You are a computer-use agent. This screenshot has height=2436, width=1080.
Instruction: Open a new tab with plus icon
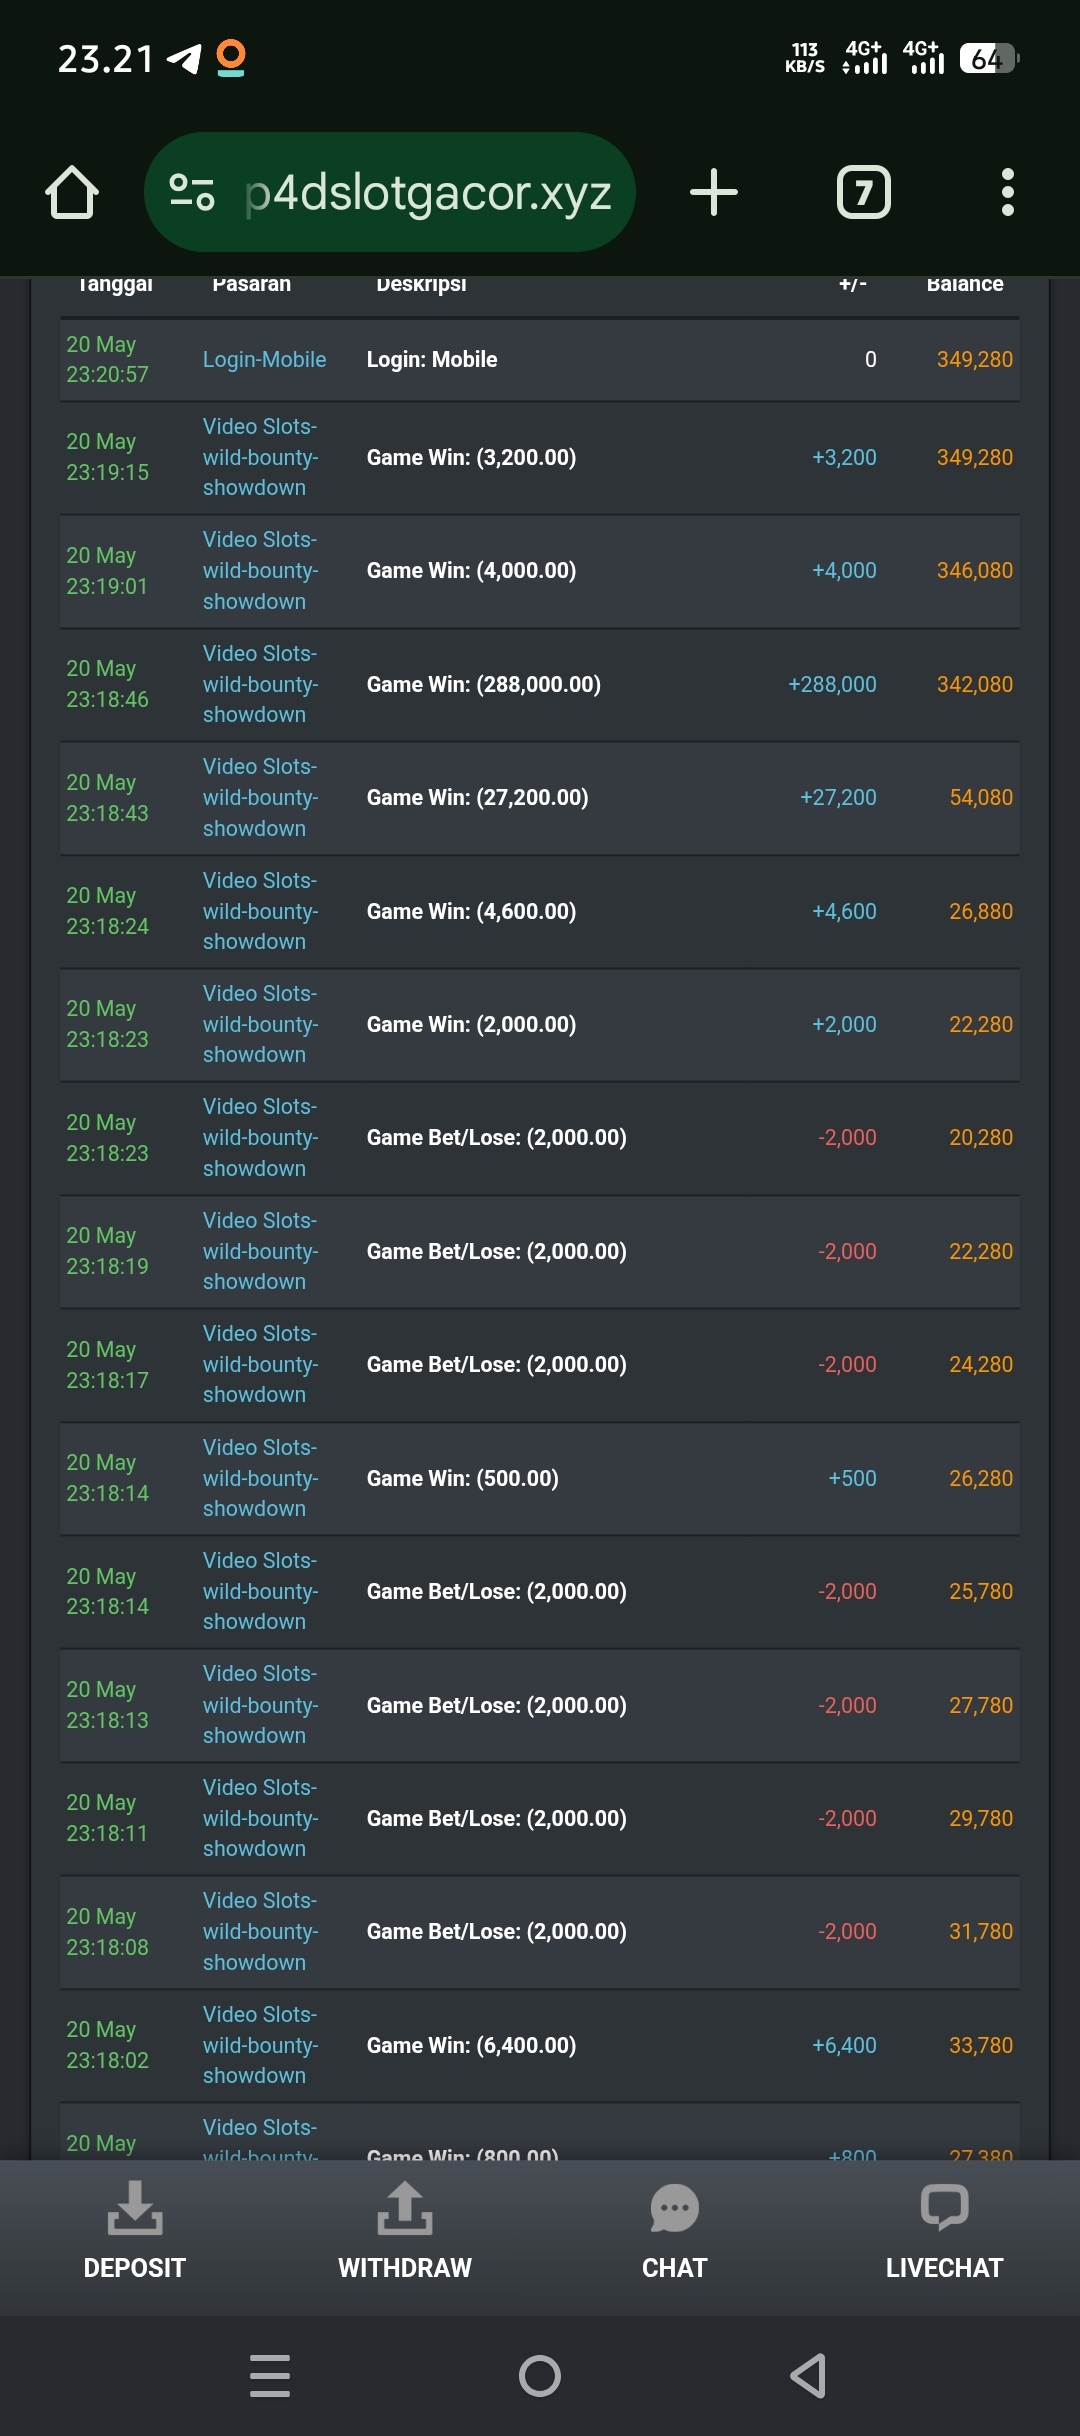point(714,192)
